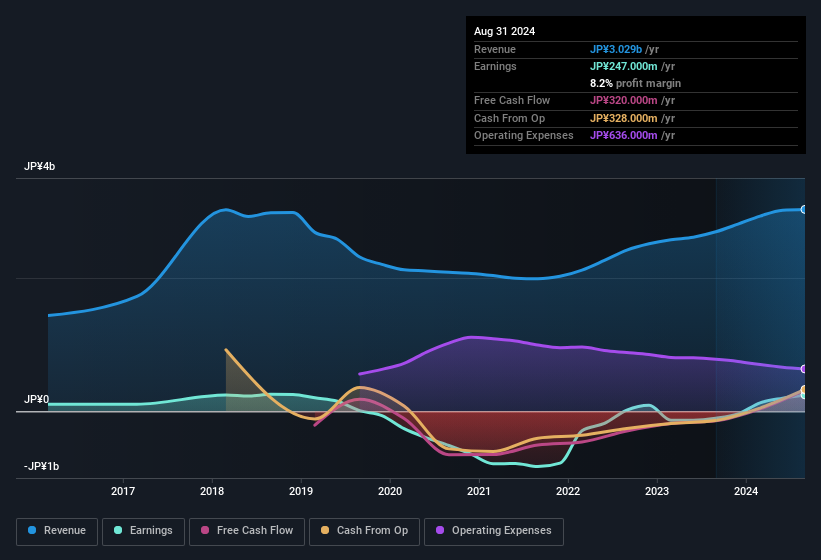Click the orange Cash From Op legend dot
This screenshot has width=821, height=560.
[x=326, y=531]
